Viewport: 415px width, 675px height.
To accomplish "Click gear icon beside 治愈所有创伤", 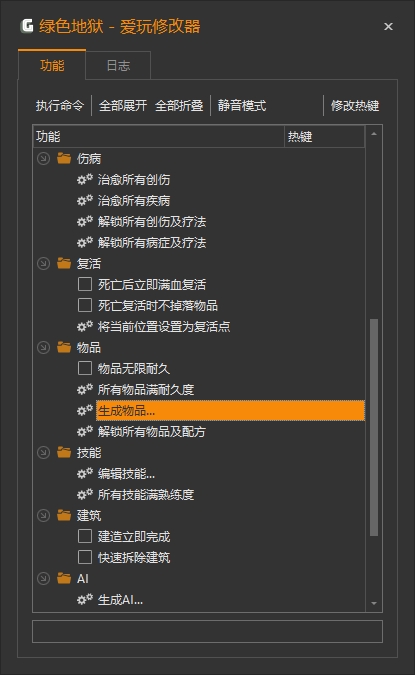I will coord(85,179).
